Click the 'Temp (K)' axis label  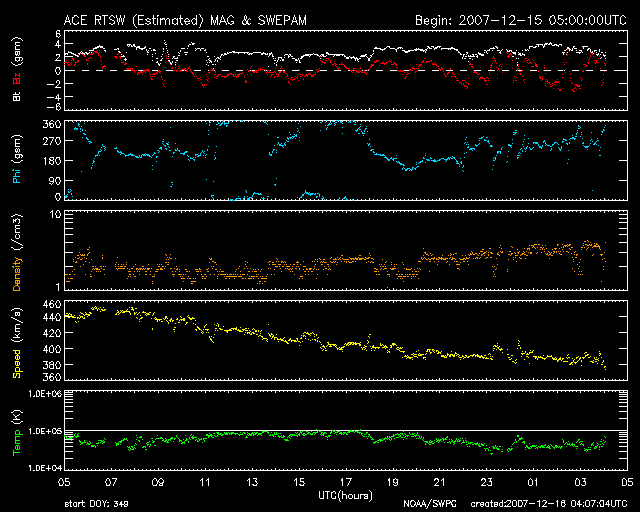click(17, 433)
